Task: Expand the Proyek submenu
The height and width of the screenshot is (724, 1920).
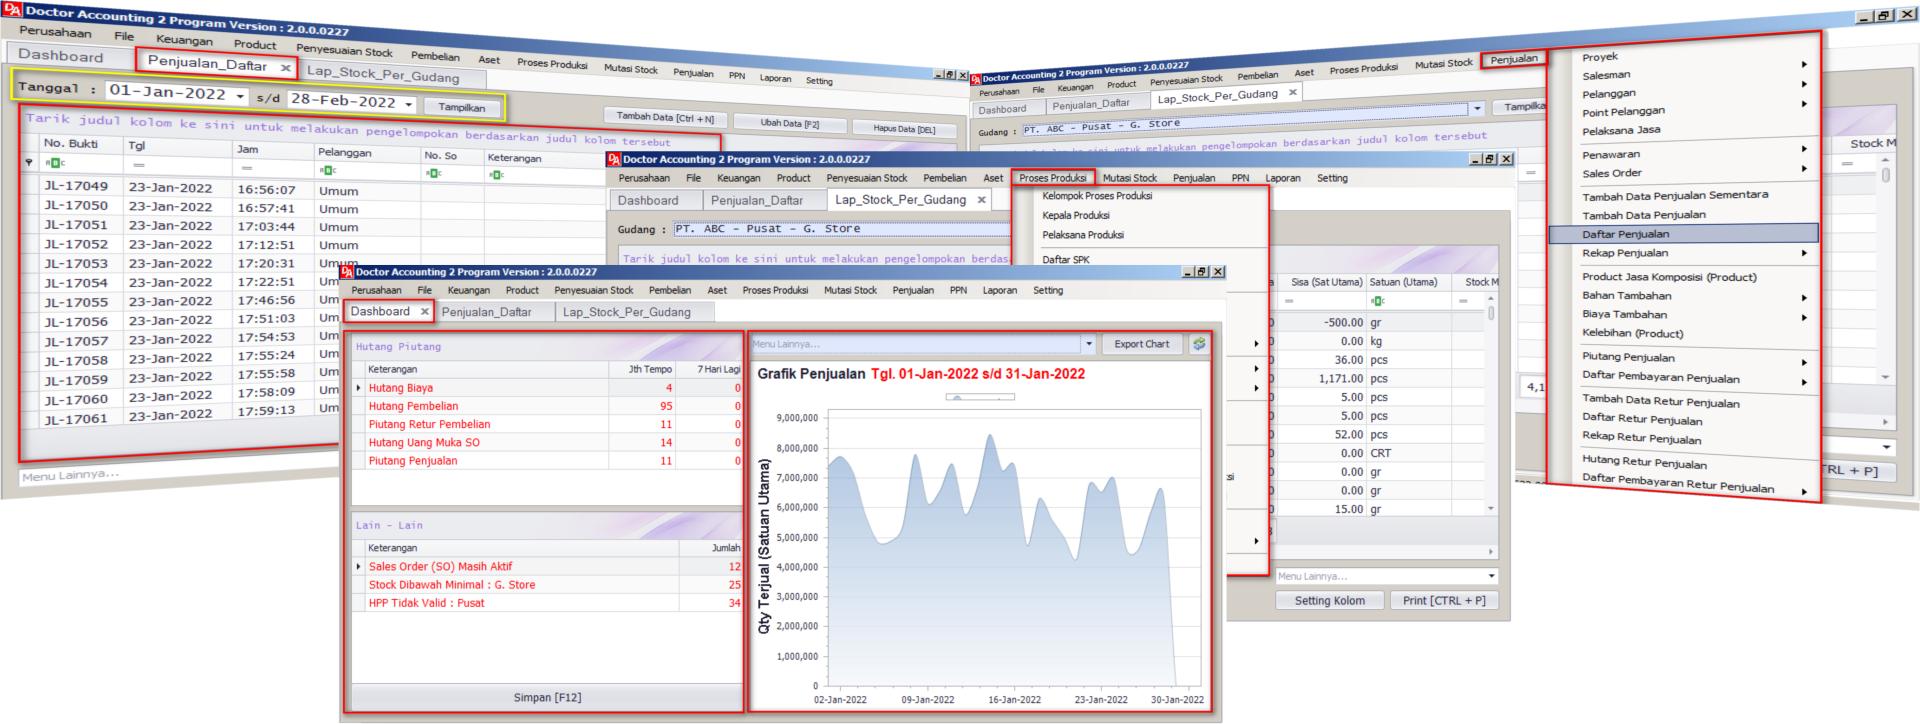Action: click(x=1804, y=65)
